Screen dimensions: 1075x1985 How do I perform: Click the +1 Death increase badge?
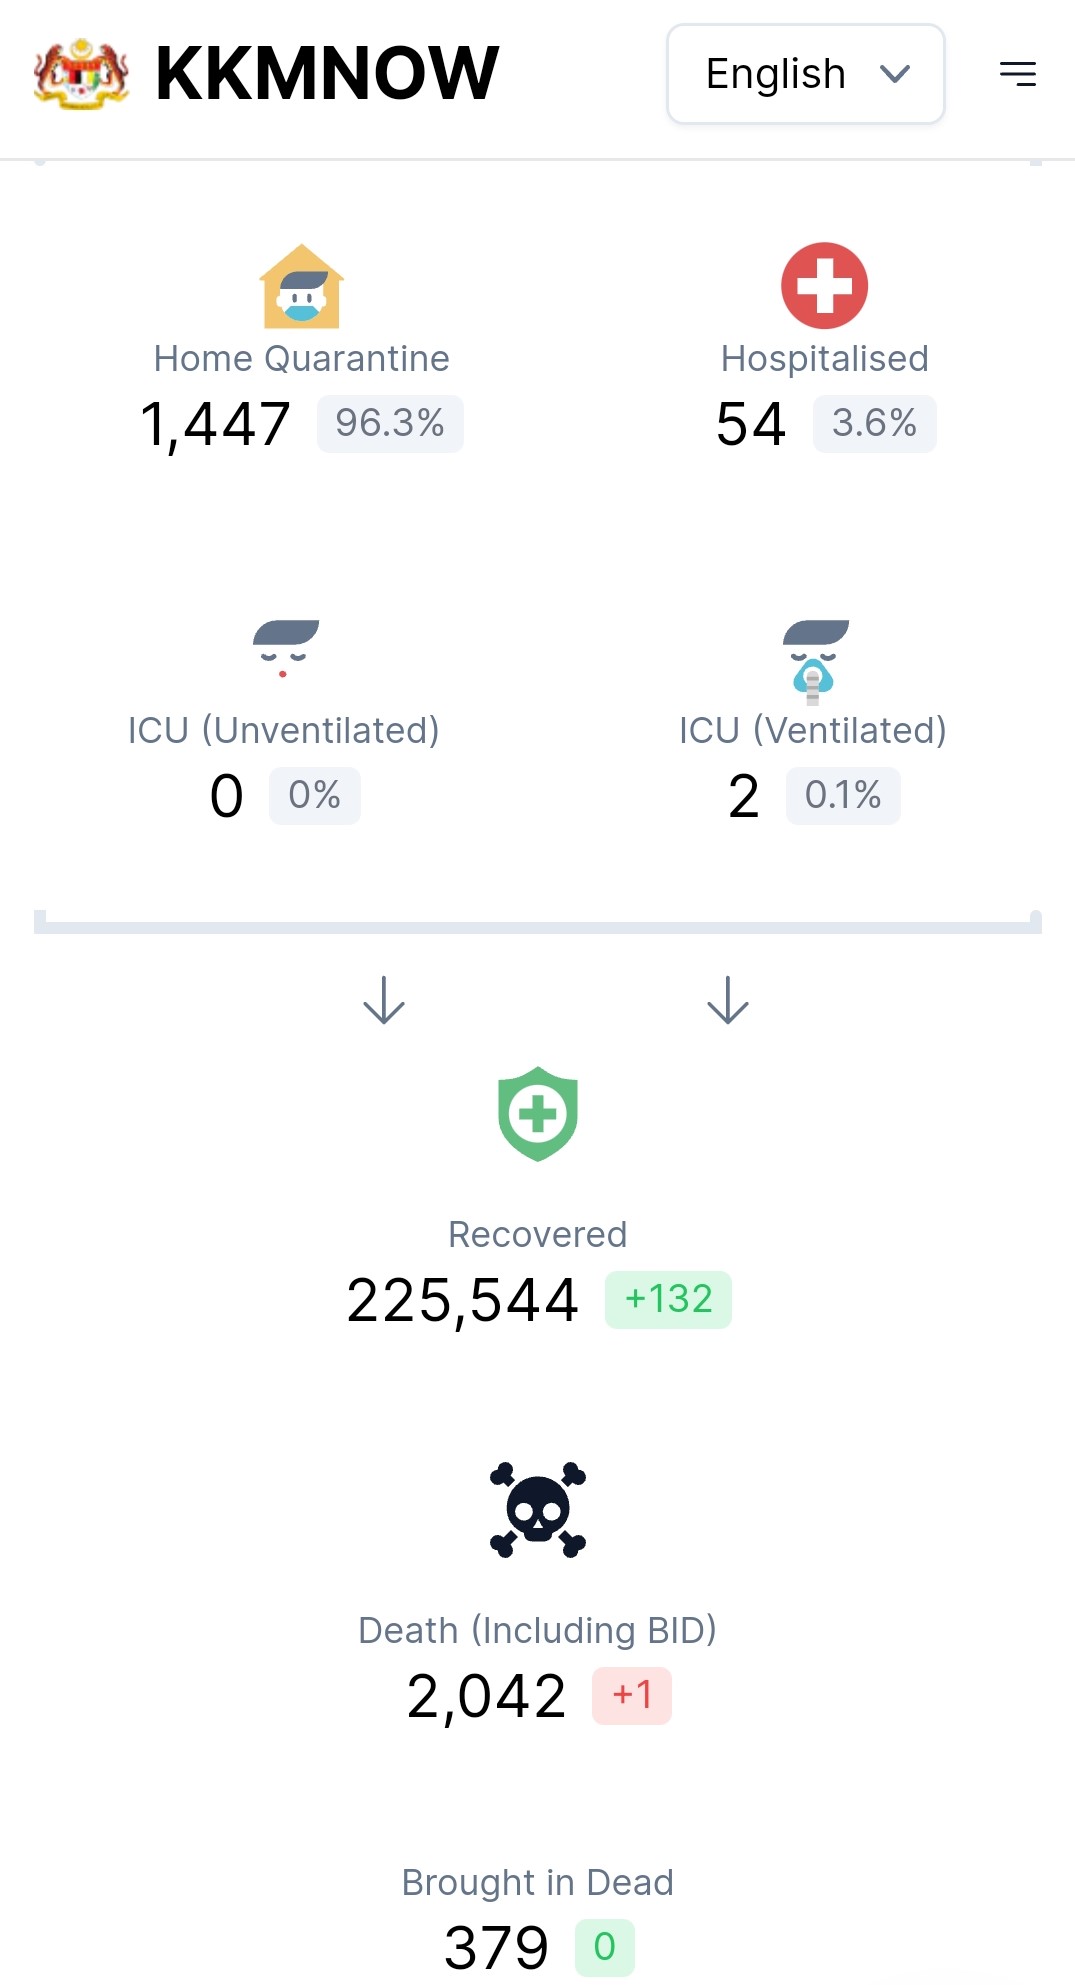click(632, 1696)
